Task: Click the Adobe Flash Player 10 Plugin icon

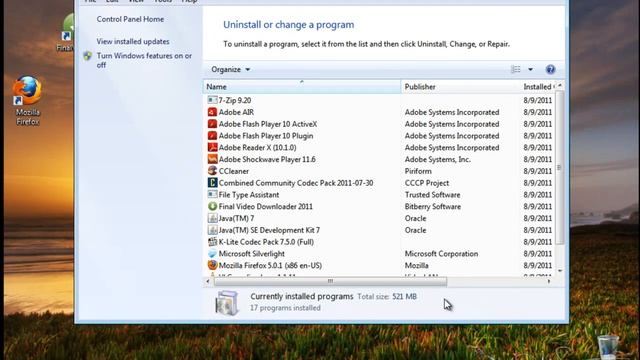Action: (x=212, y=136)
